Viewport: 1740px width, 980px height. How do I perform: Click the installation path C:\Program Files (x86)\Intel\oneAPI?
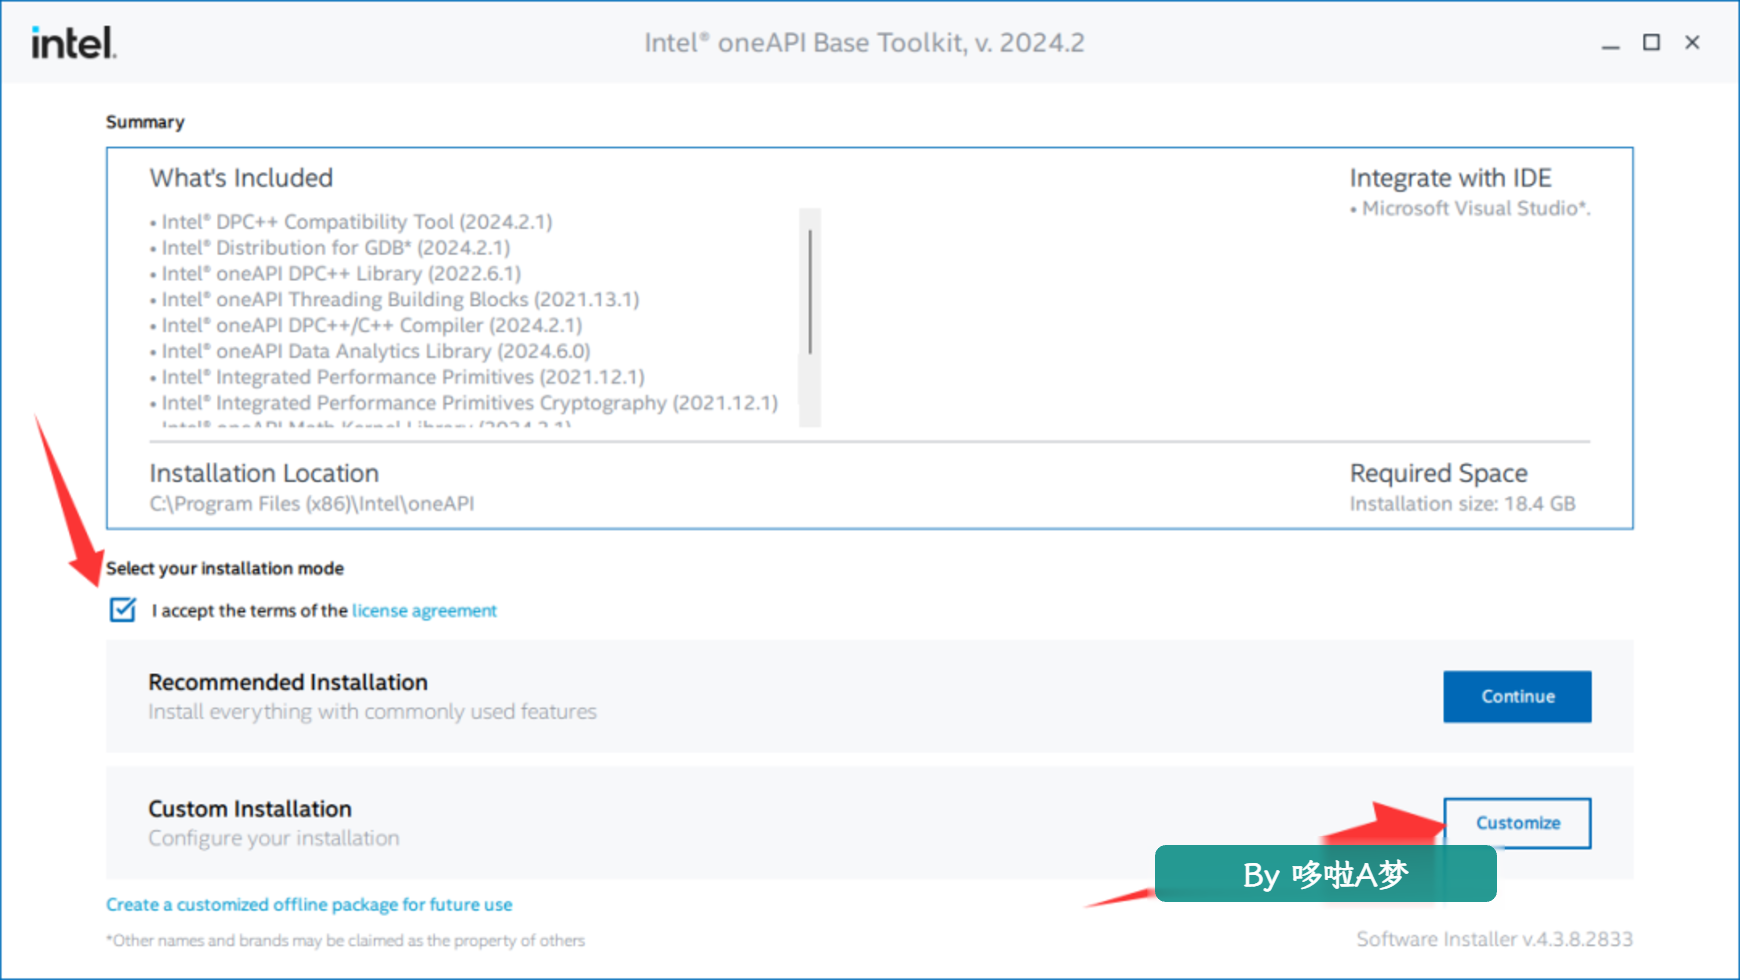[x=312, y=503]
